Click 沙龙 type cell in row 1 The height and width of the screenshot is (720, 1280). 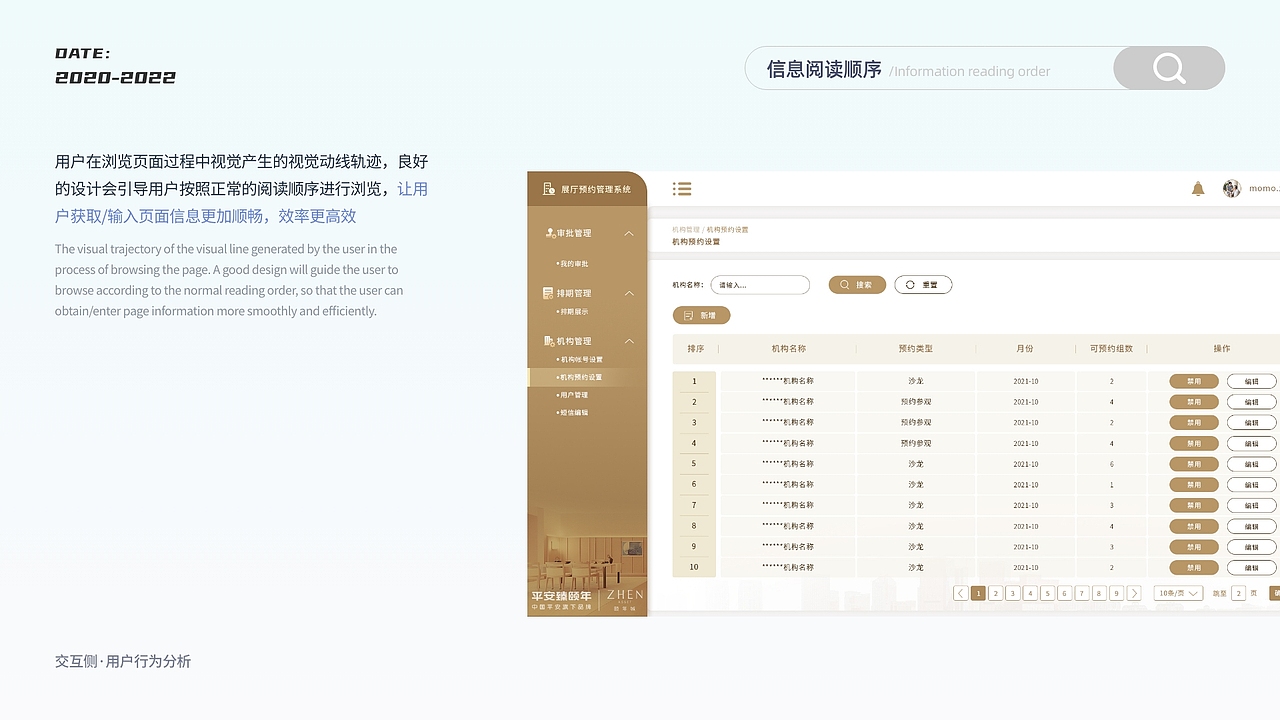(x=916, y=381)
